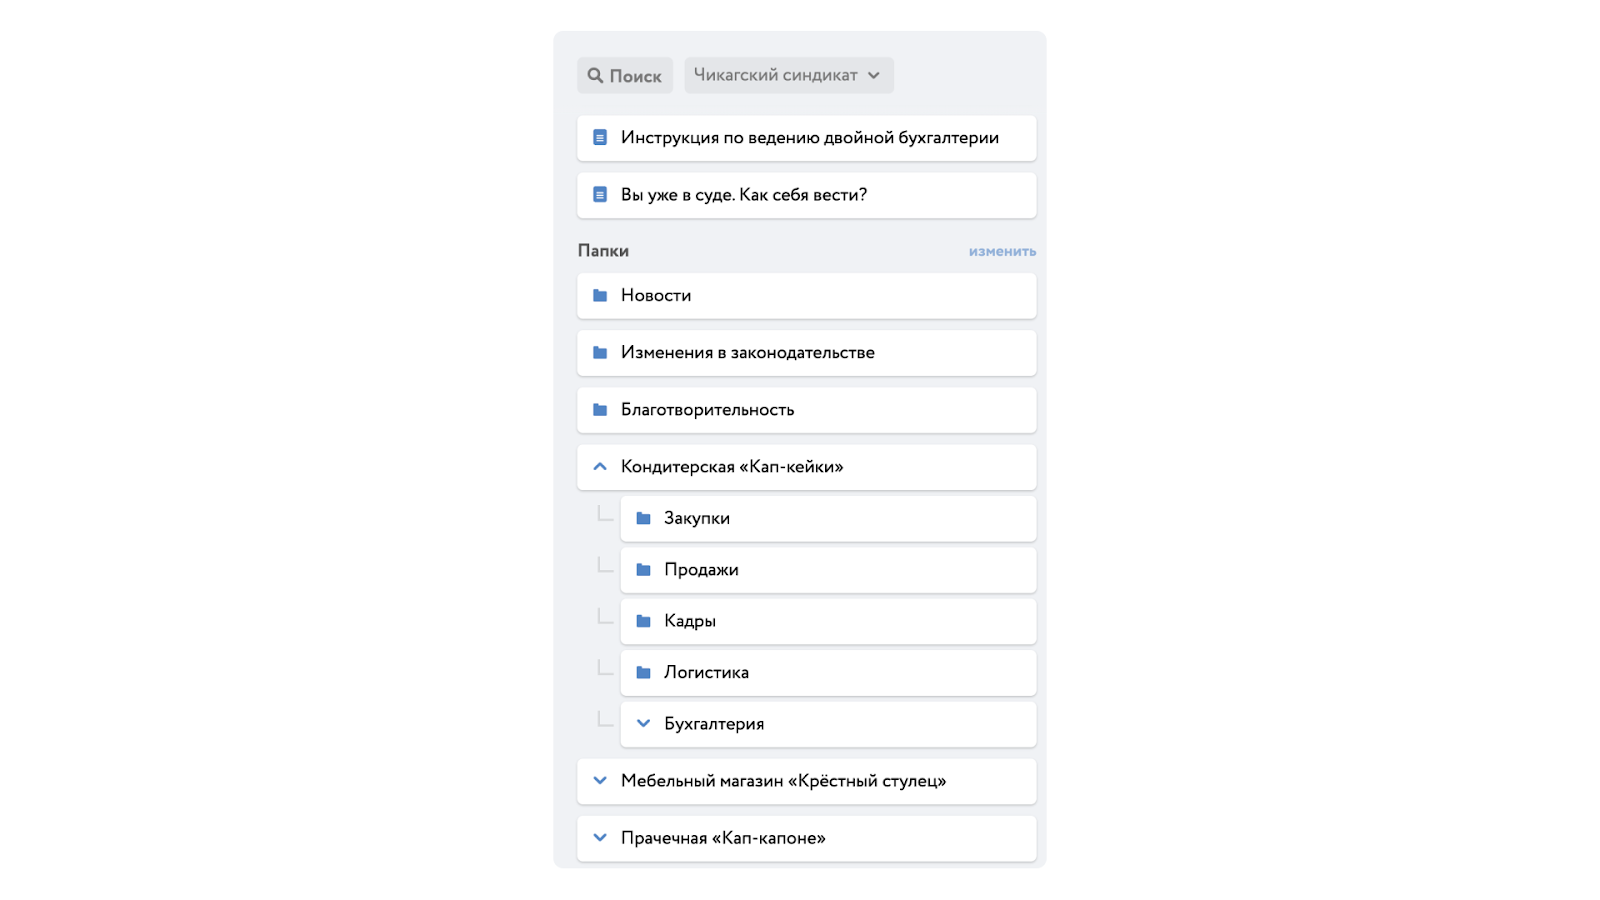Viewport: 1600px width, 900px height.
Task: Expand the Бухгалтерия subfolder chevron
Action: click(x=643, y=723)
